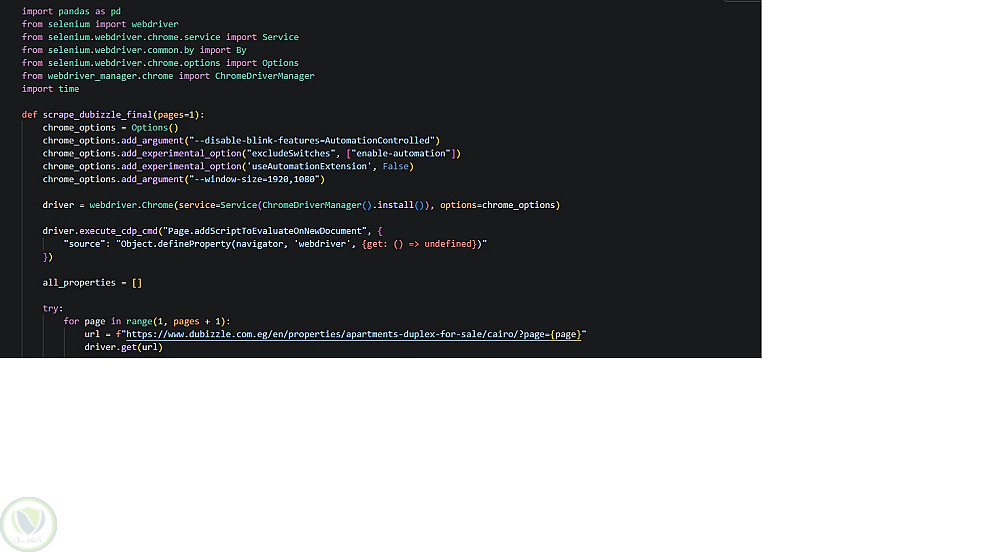Viewport: 1000px width, 552px height.
Task: Select 'options=chrome_options' keyword argument
Action: (x=497, y=205)
